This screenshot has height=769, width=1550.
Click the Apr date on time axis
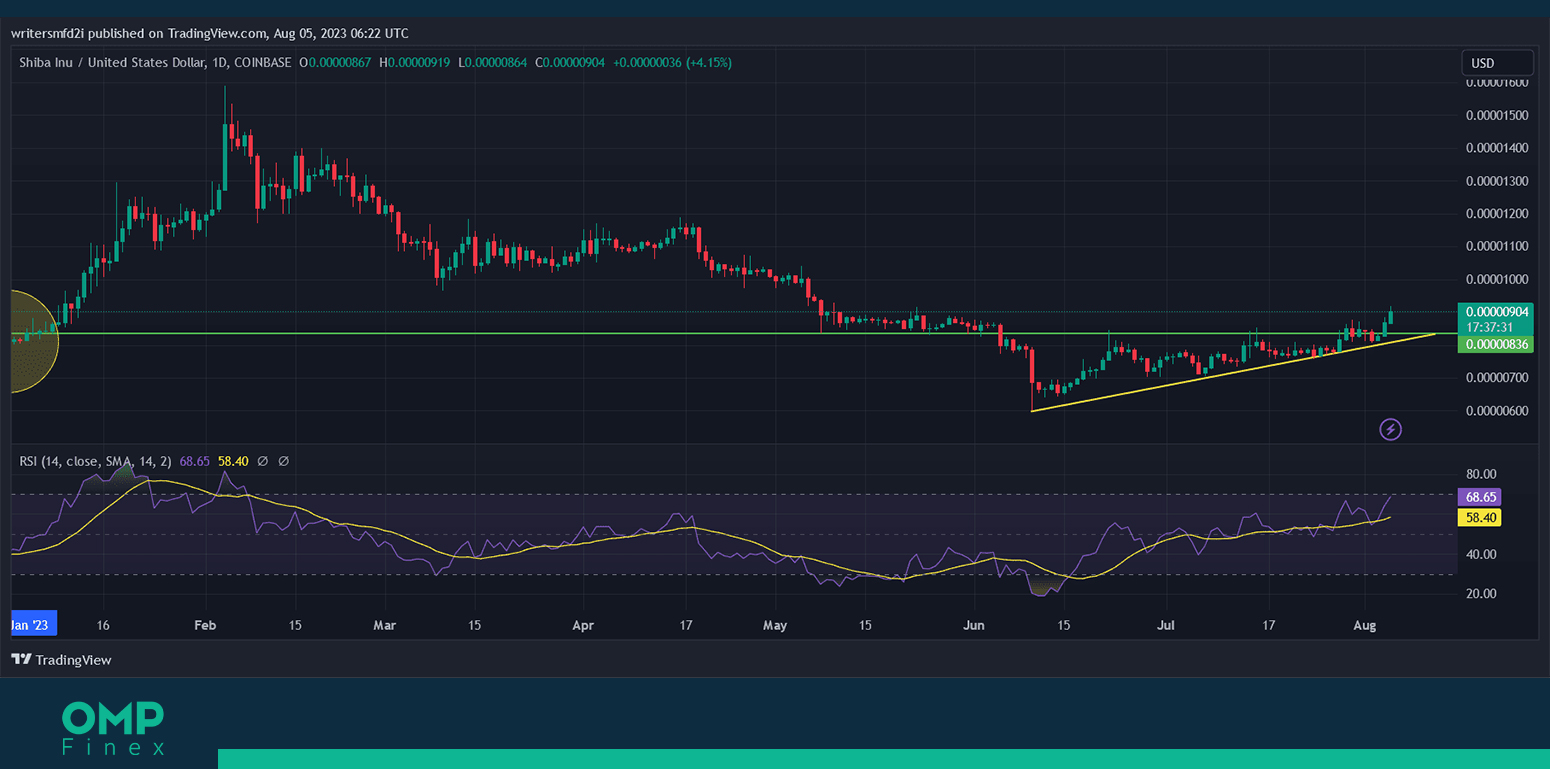583,625
